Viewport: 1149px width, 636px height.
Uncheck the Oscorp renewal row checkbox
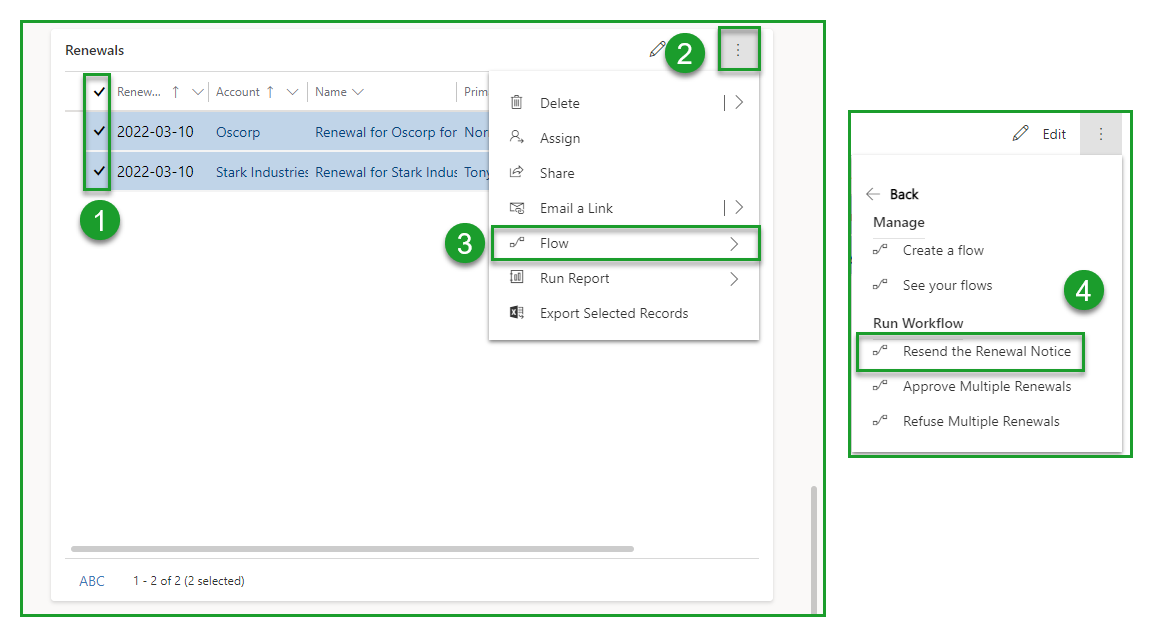97,131
